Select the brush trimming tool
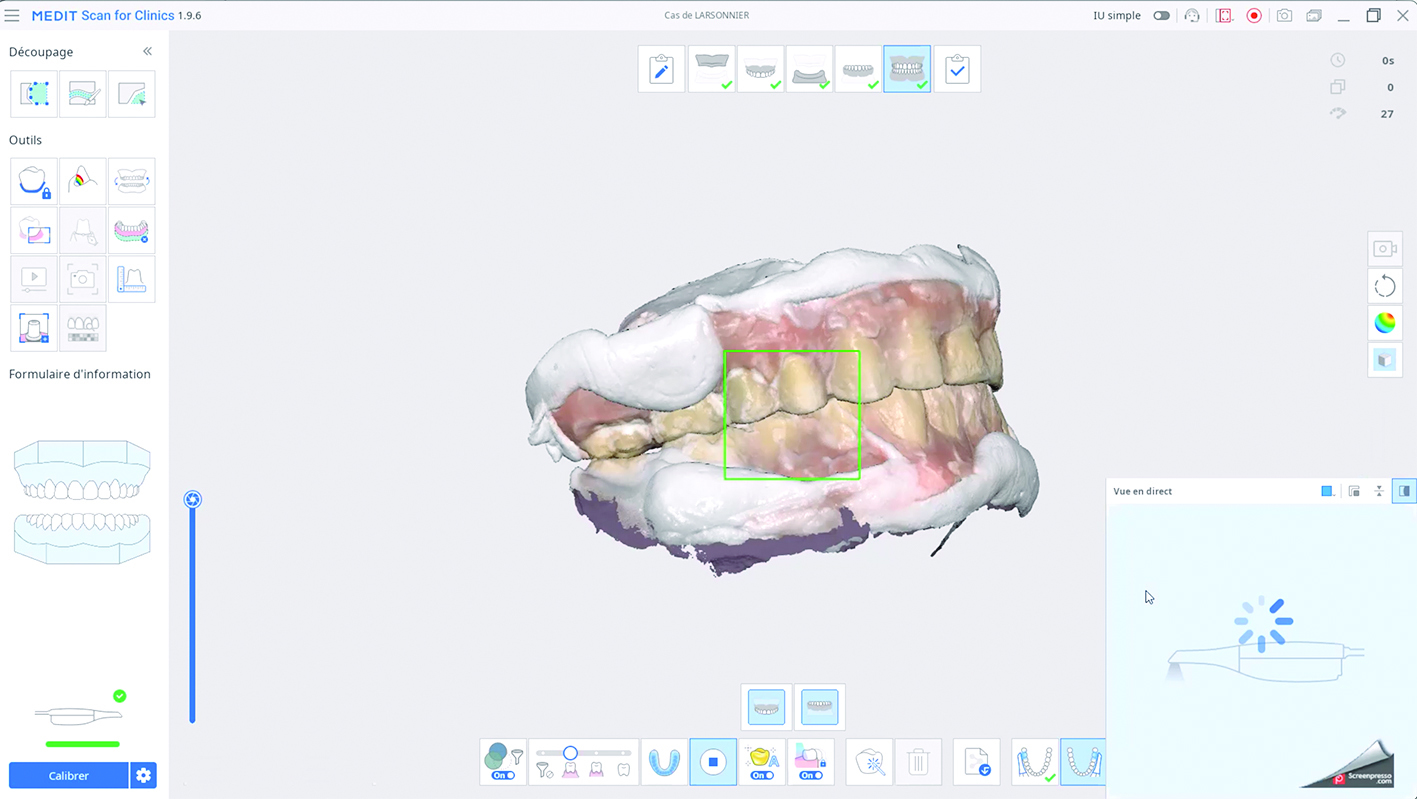 click(82, 94)
